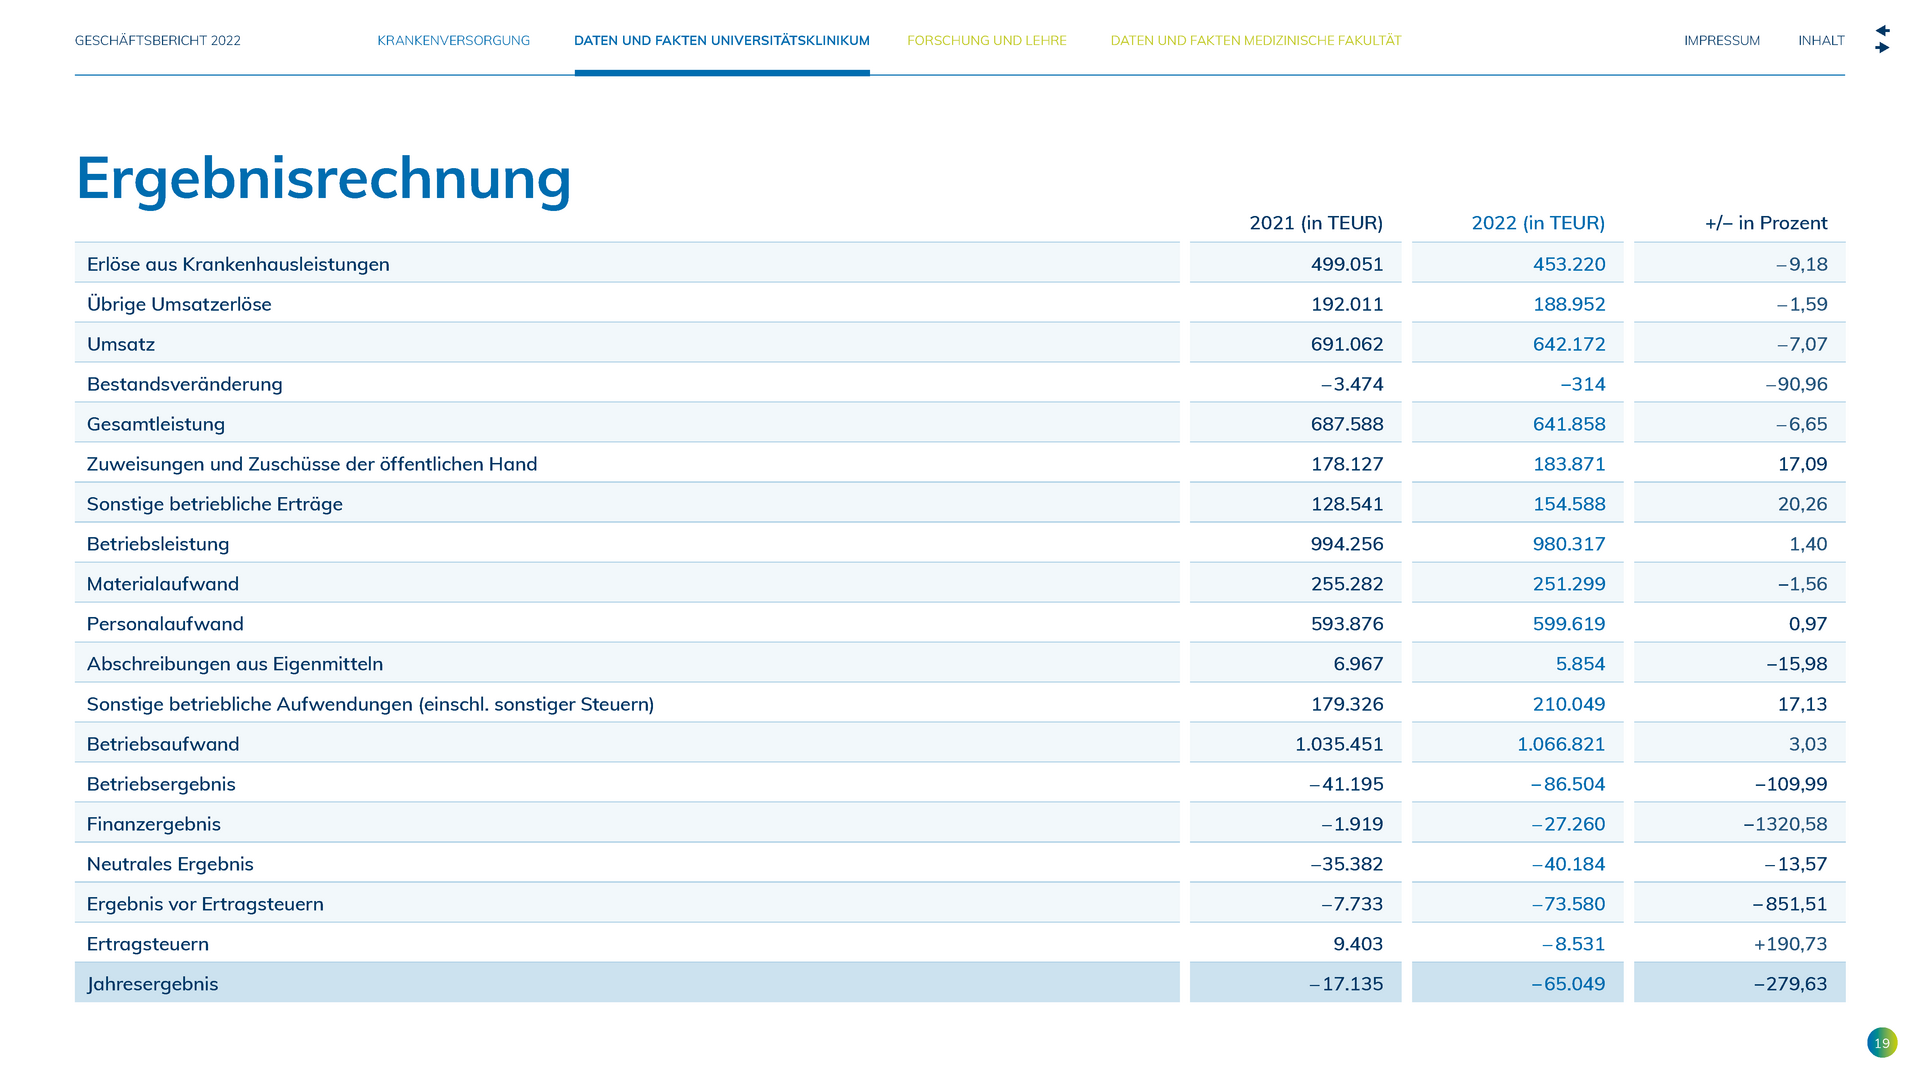1920x1080 pixels.
Task: Select Gesamtleistung row label
Action: point(156,424)
